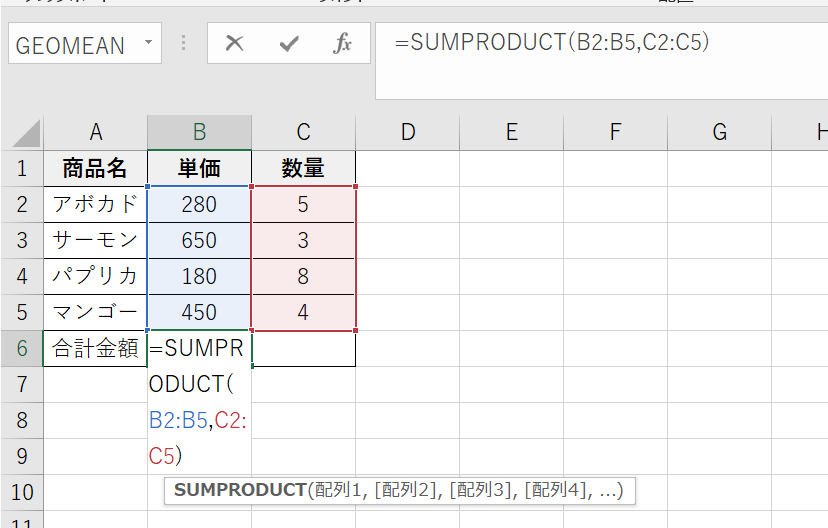Click the Name Box showing GEOMEAN
828x528 pixels.
pos(70,45)
